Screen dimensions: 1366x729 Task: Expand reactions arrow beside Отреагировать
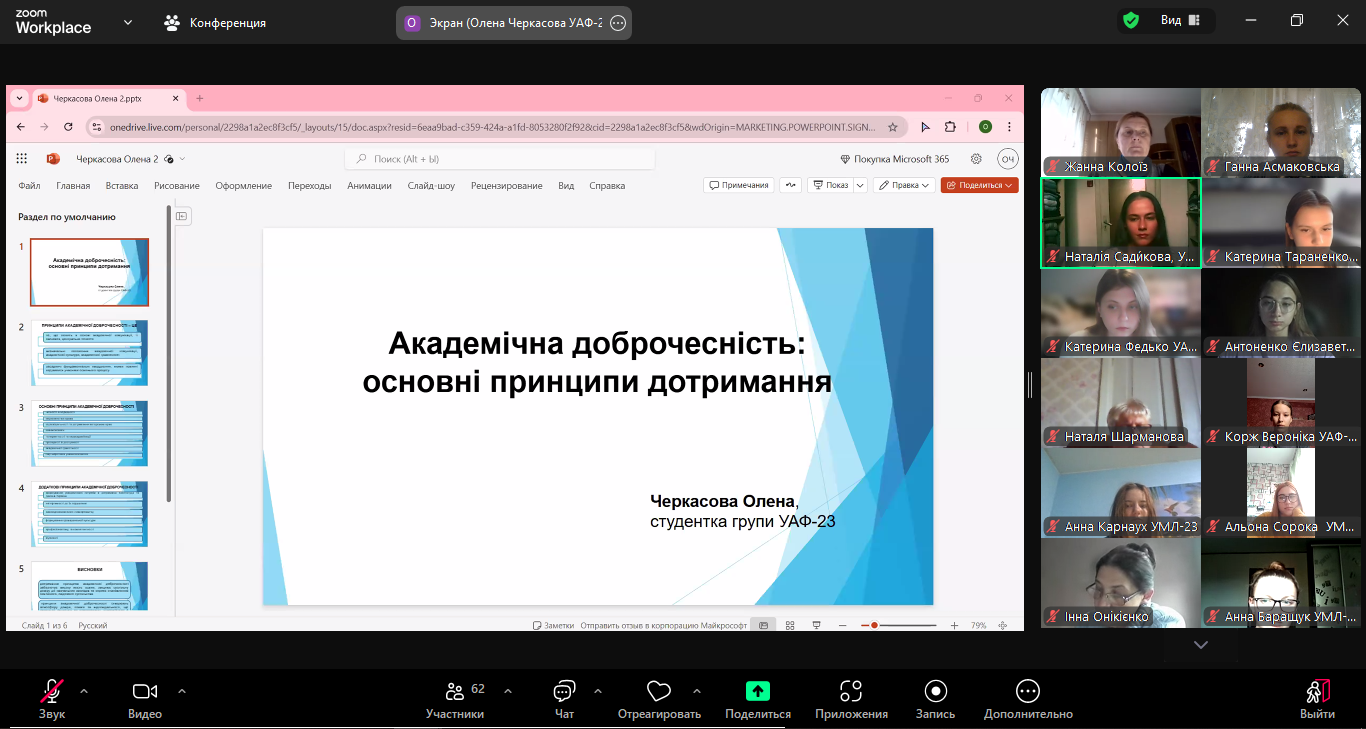(697, 690)
